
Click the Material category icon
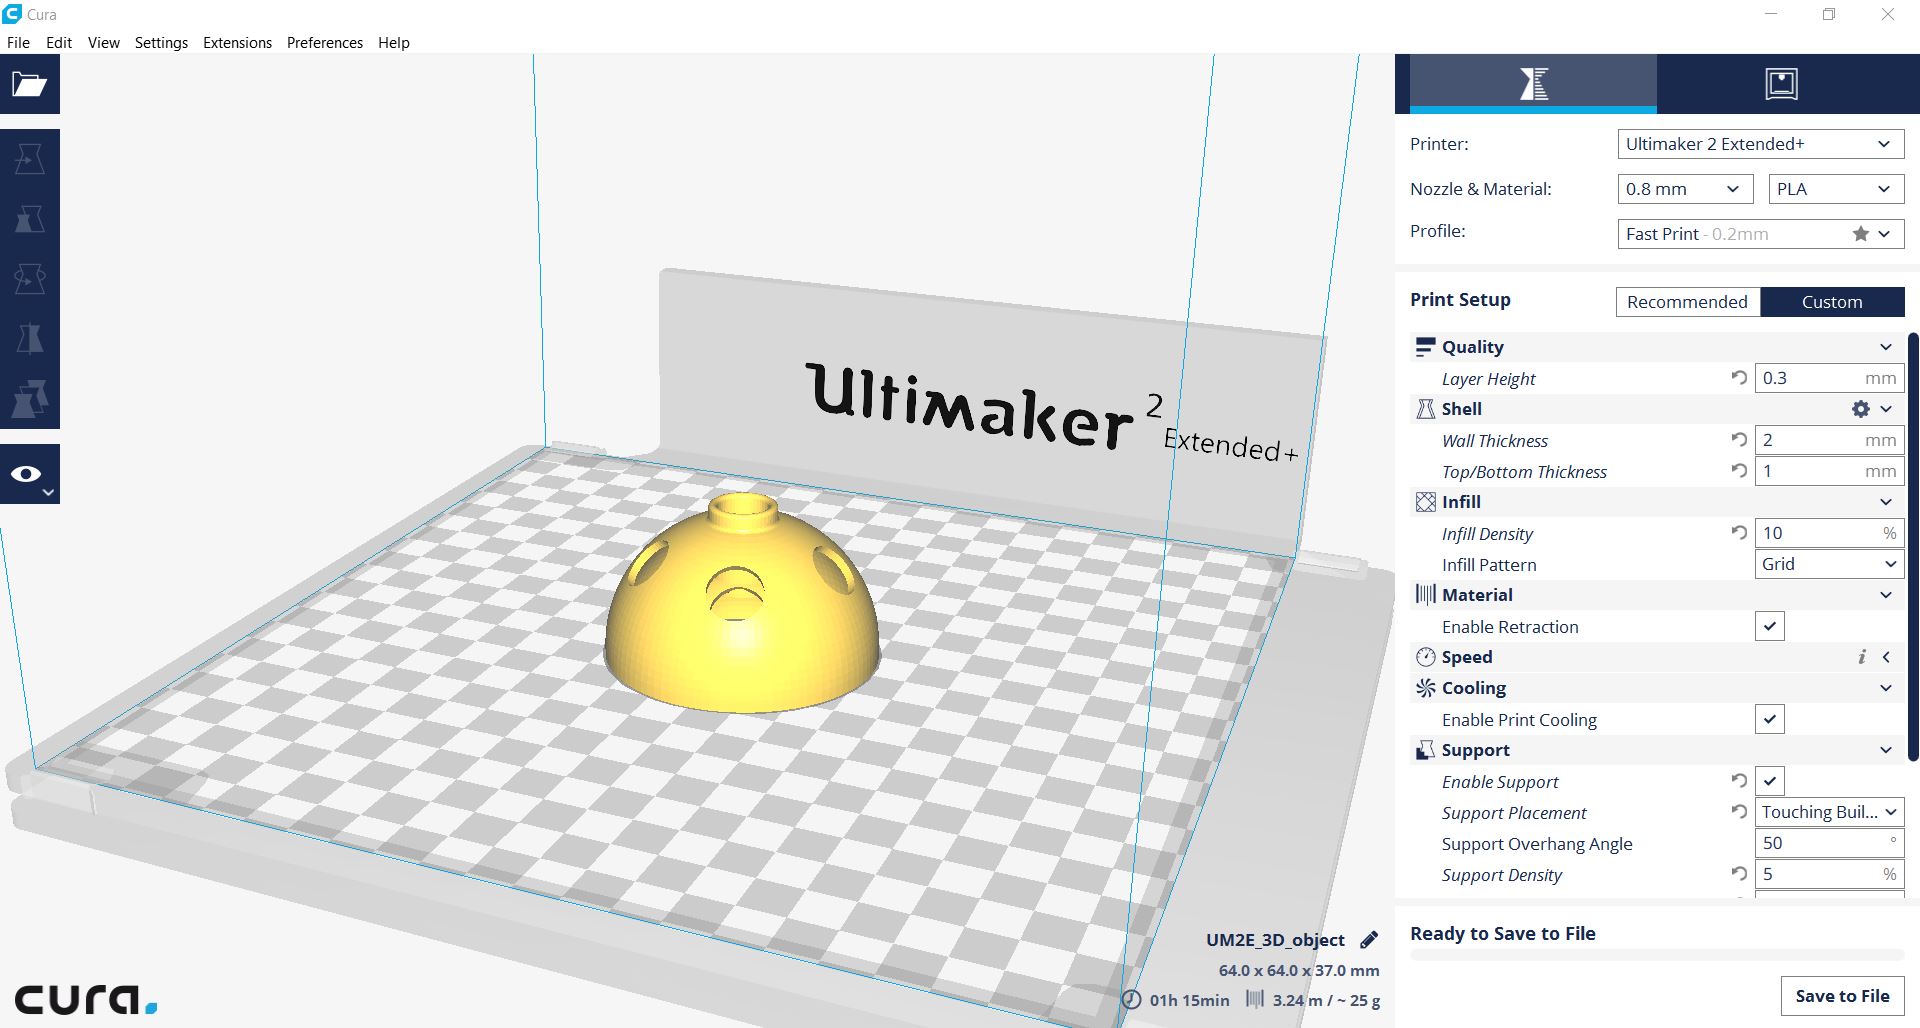[x=1425, y=595]
